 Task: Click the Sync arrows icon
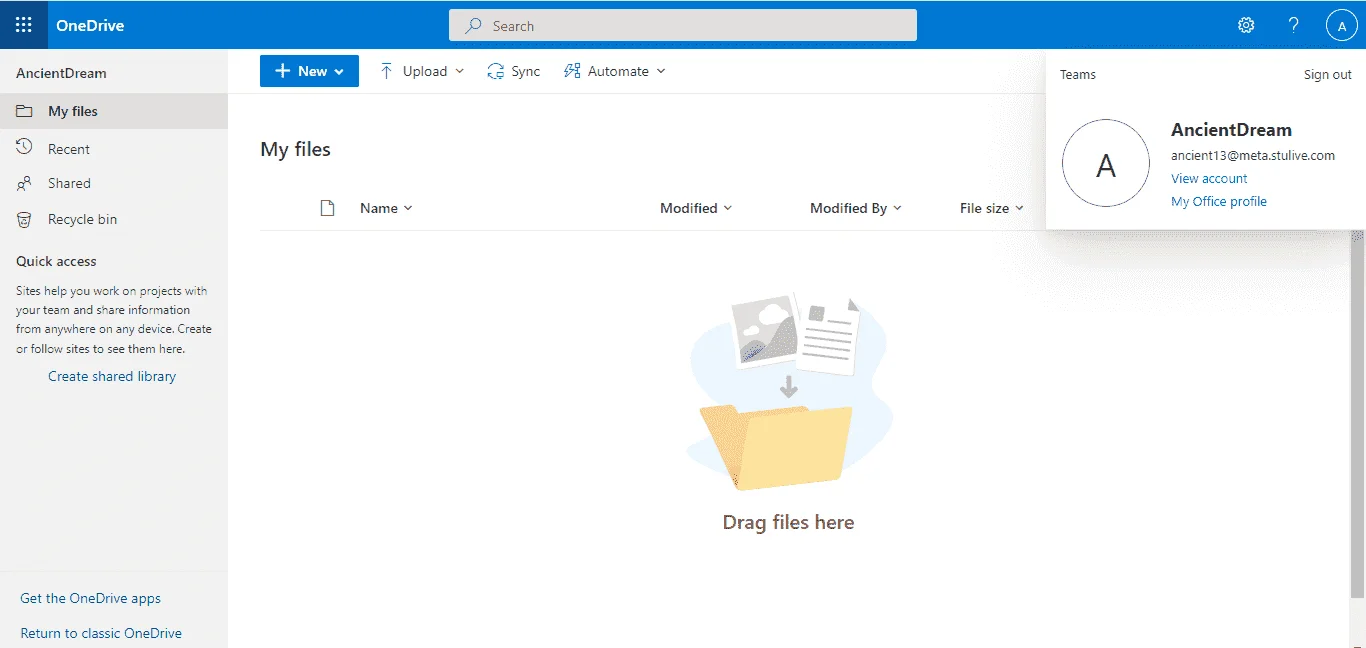pos(495,71)
